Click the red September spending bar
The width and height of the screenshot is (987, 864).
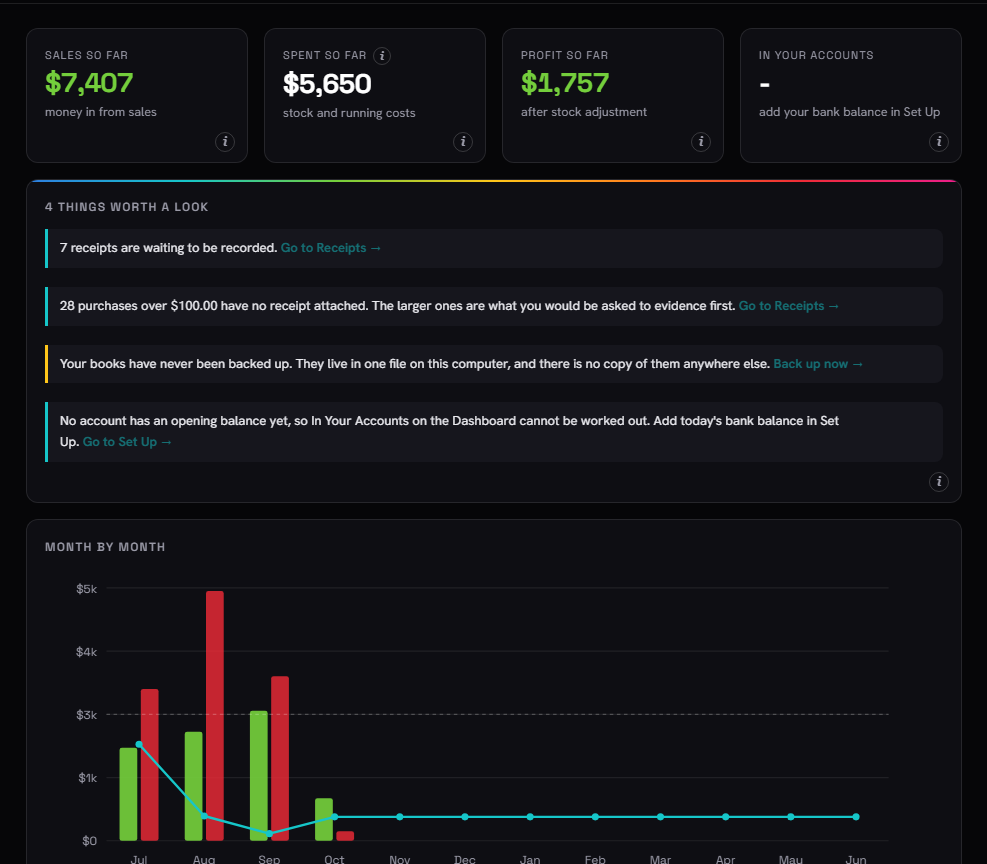(x=280, y=758)
